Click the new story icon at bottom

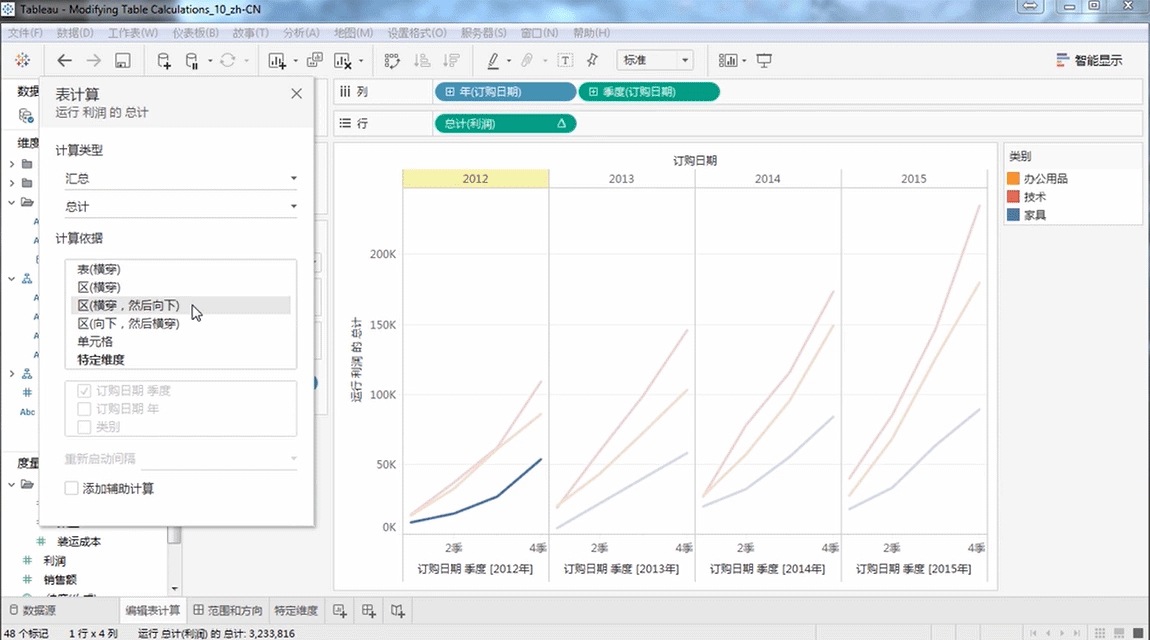(x=398, y=610)
